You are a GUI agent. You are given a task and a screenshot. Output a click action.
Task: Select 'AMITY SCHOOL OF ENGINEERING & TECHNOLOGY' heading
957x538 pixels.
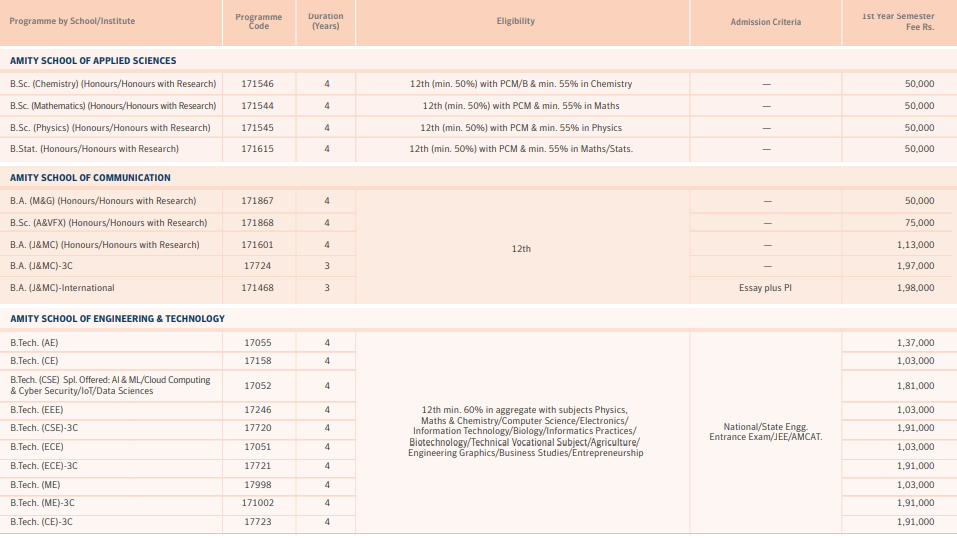[x=117, y=319]
